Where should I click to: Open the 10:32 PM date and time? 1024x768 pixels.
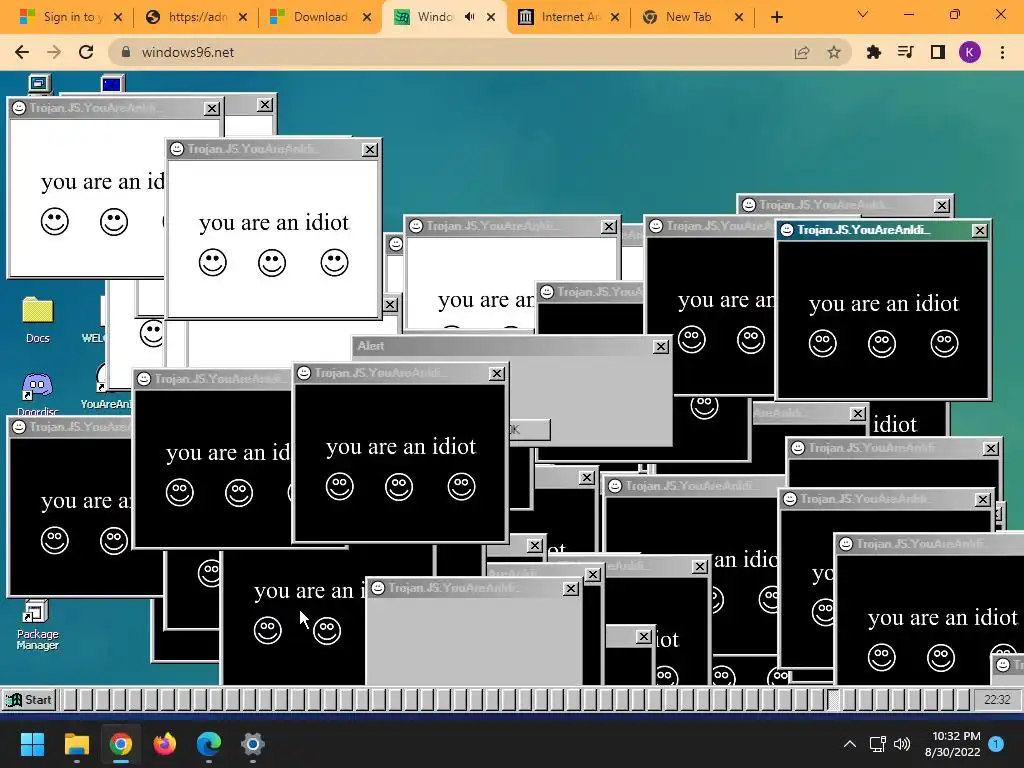[952, 744]
